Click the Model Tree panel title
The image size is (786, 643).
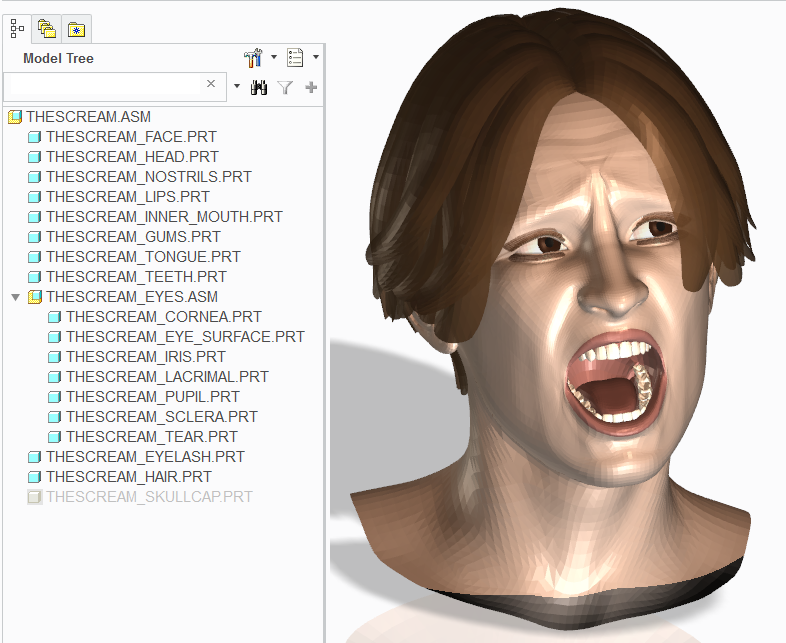click(x=58, y=59)
